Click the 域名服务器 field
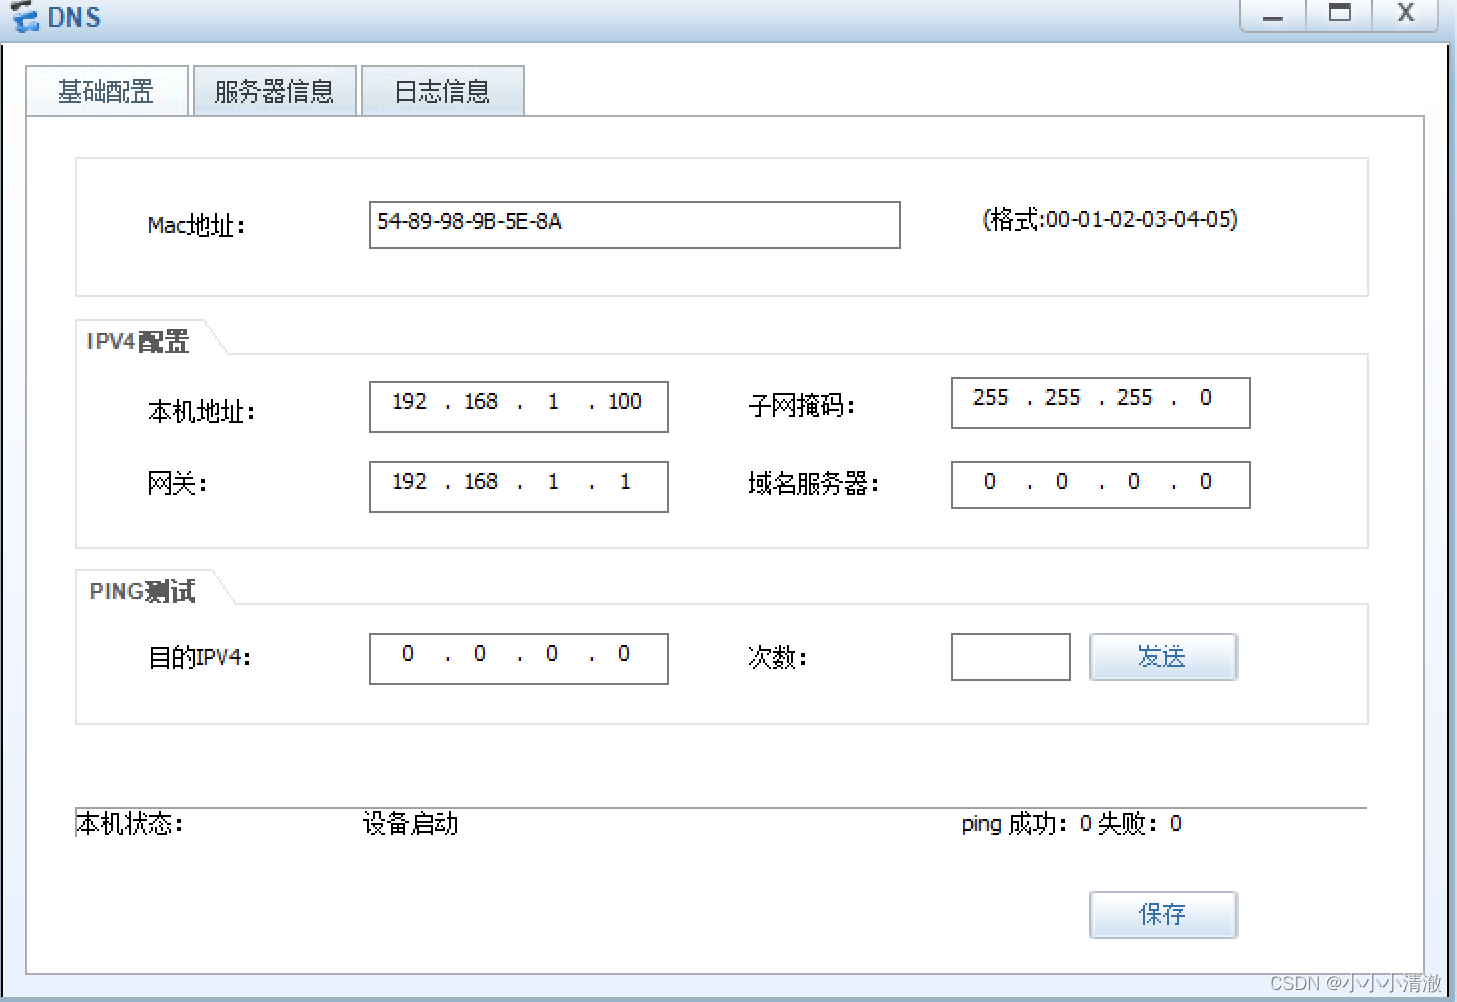 (1101, 485)
